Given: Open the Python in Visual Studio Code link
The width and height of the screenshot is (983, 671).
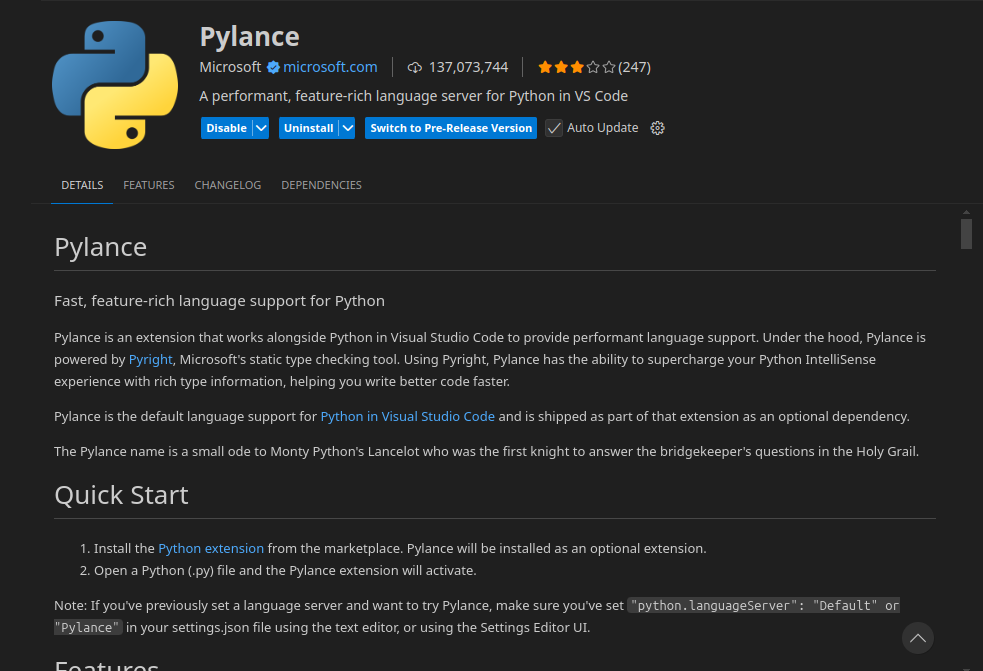Looking at the screenshot, I should pyautogui.click(x=407, y=416).
